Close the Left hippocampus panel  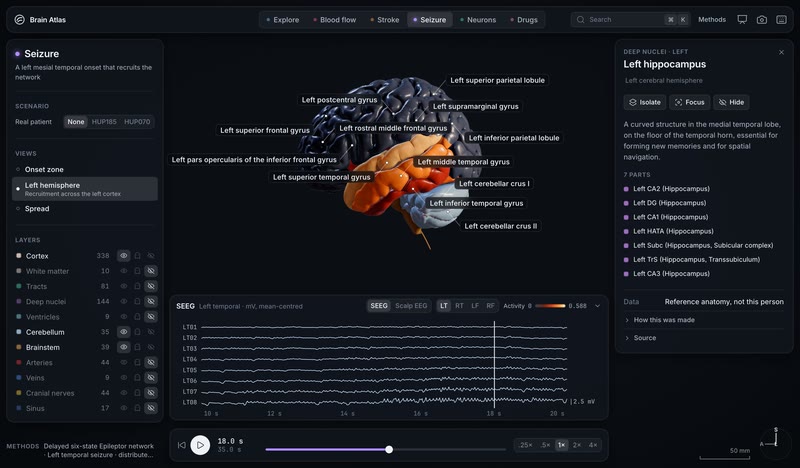[x=781, y=52]
